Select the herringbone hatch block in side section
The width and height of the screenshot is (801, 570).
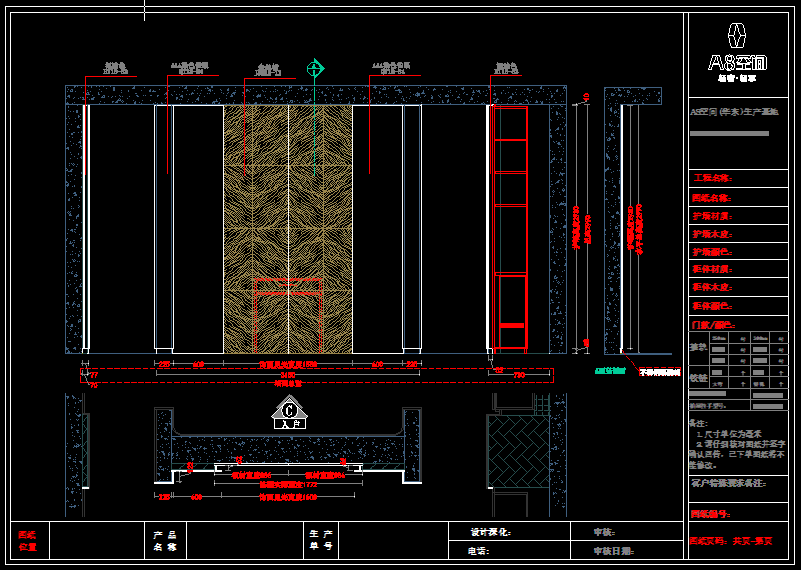click(x=517, y=451)
